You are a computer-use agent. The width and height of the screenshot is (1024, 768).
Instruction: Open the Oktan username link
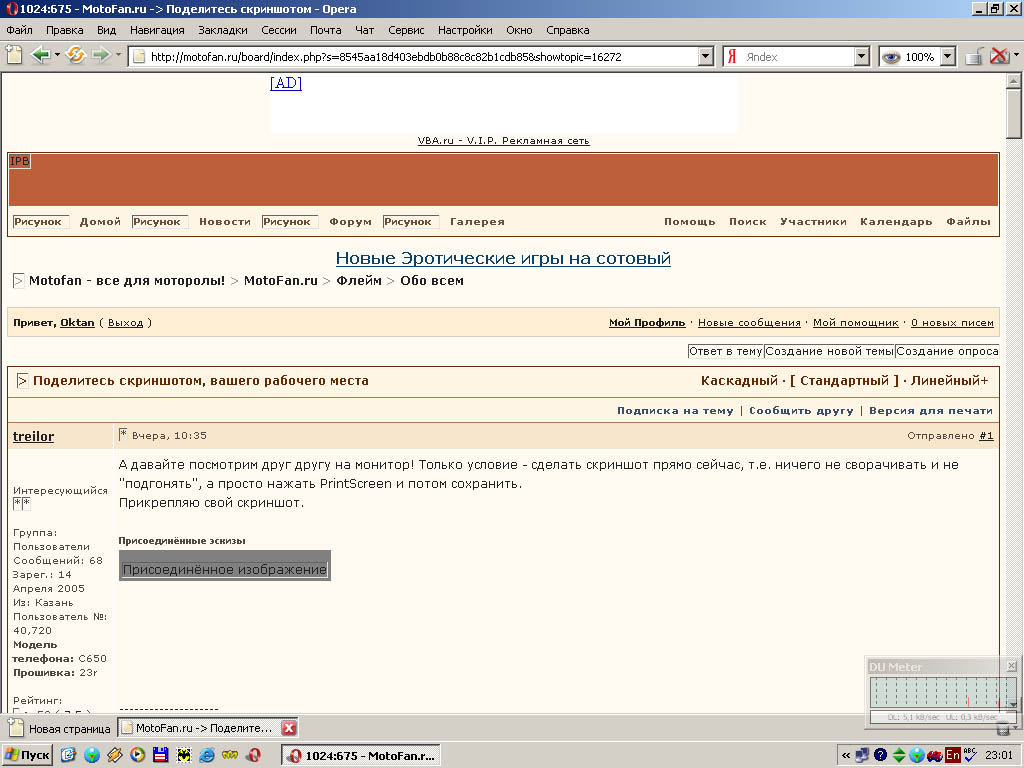77,323
